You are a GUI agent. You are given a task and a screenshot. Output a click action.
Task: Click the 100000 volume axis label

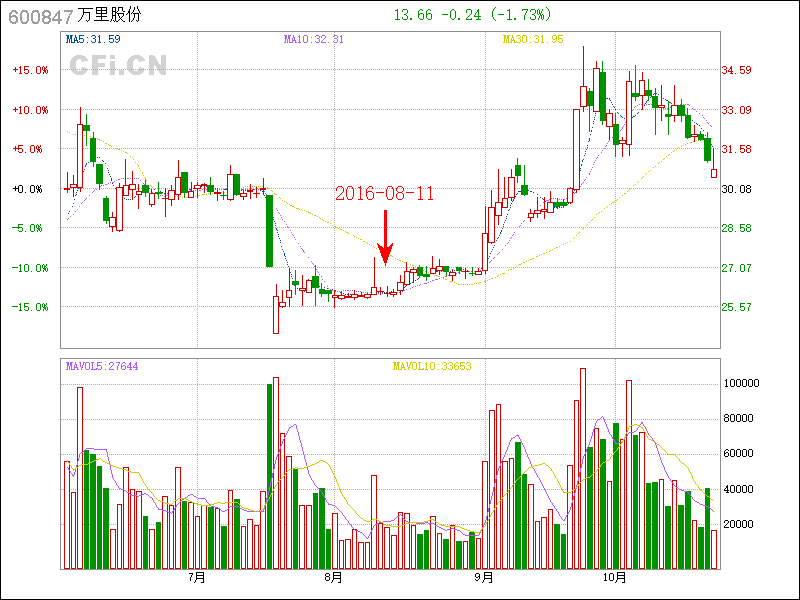pos(742,383)
